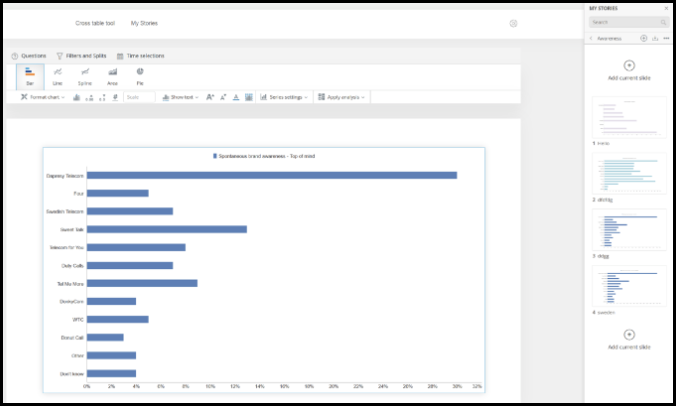Switch to the Pie chart type
Image resolution: width=676 pixels, height=406 pixels.
(140, 77)
